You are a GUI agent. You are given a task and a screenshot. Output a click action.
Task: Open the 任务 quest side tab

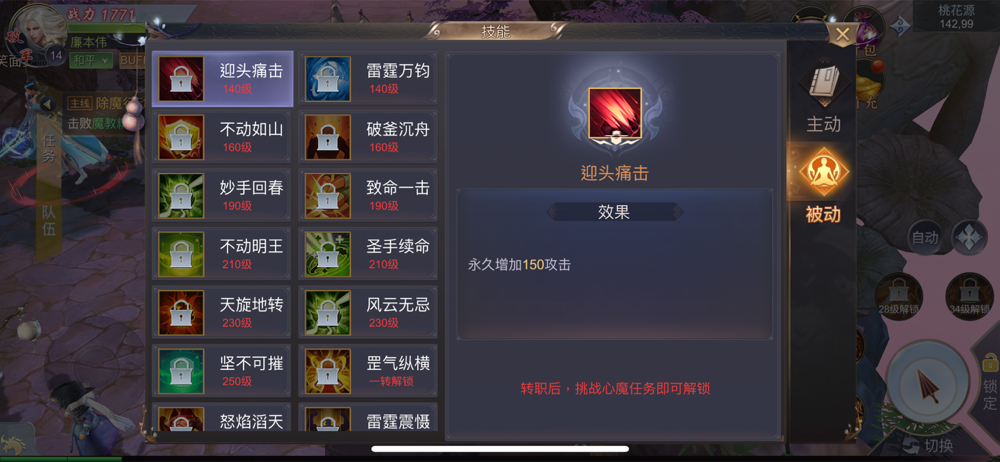[48, 148]
